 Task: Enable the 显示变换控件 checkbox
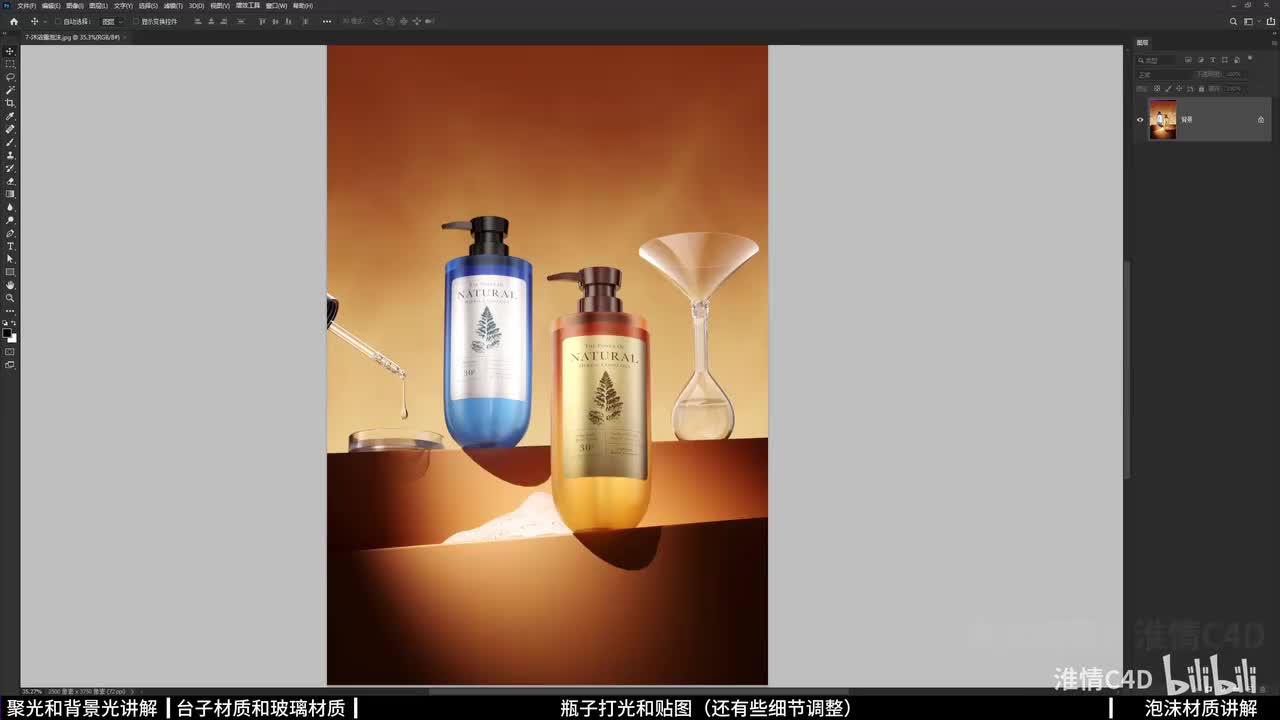136,21
